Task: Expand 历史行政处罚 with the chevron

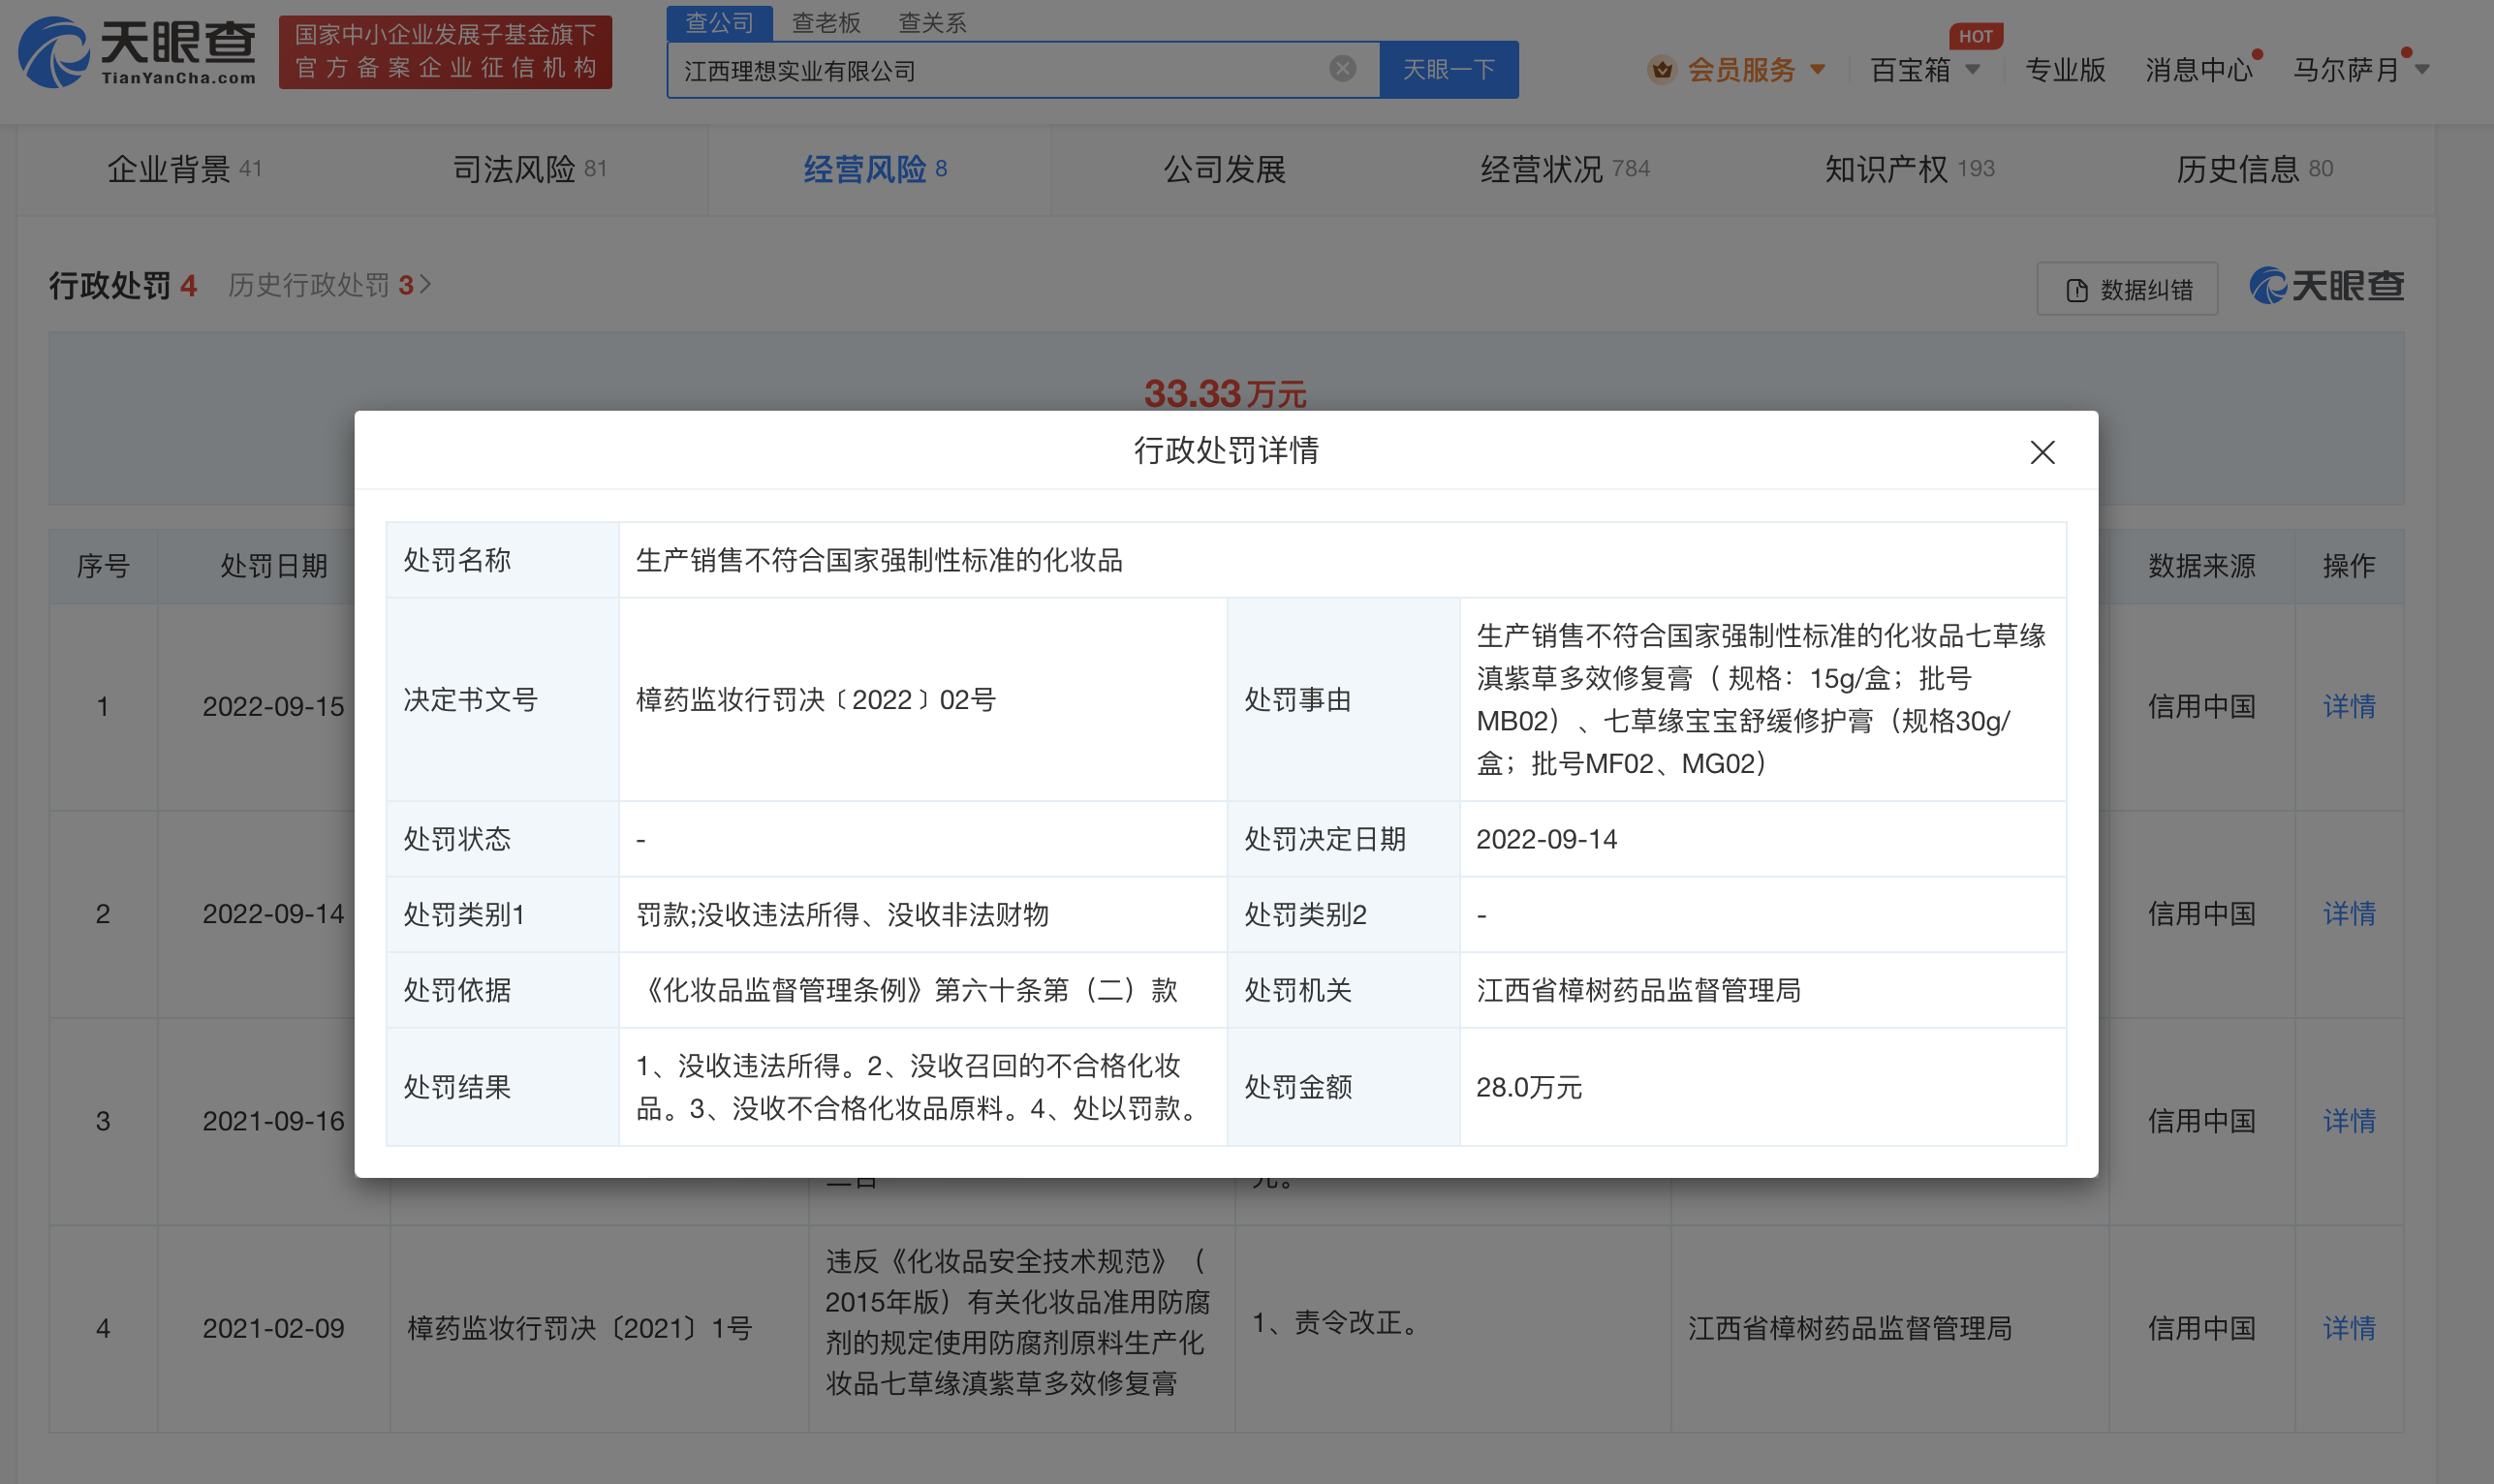Action: coord(426,285)
